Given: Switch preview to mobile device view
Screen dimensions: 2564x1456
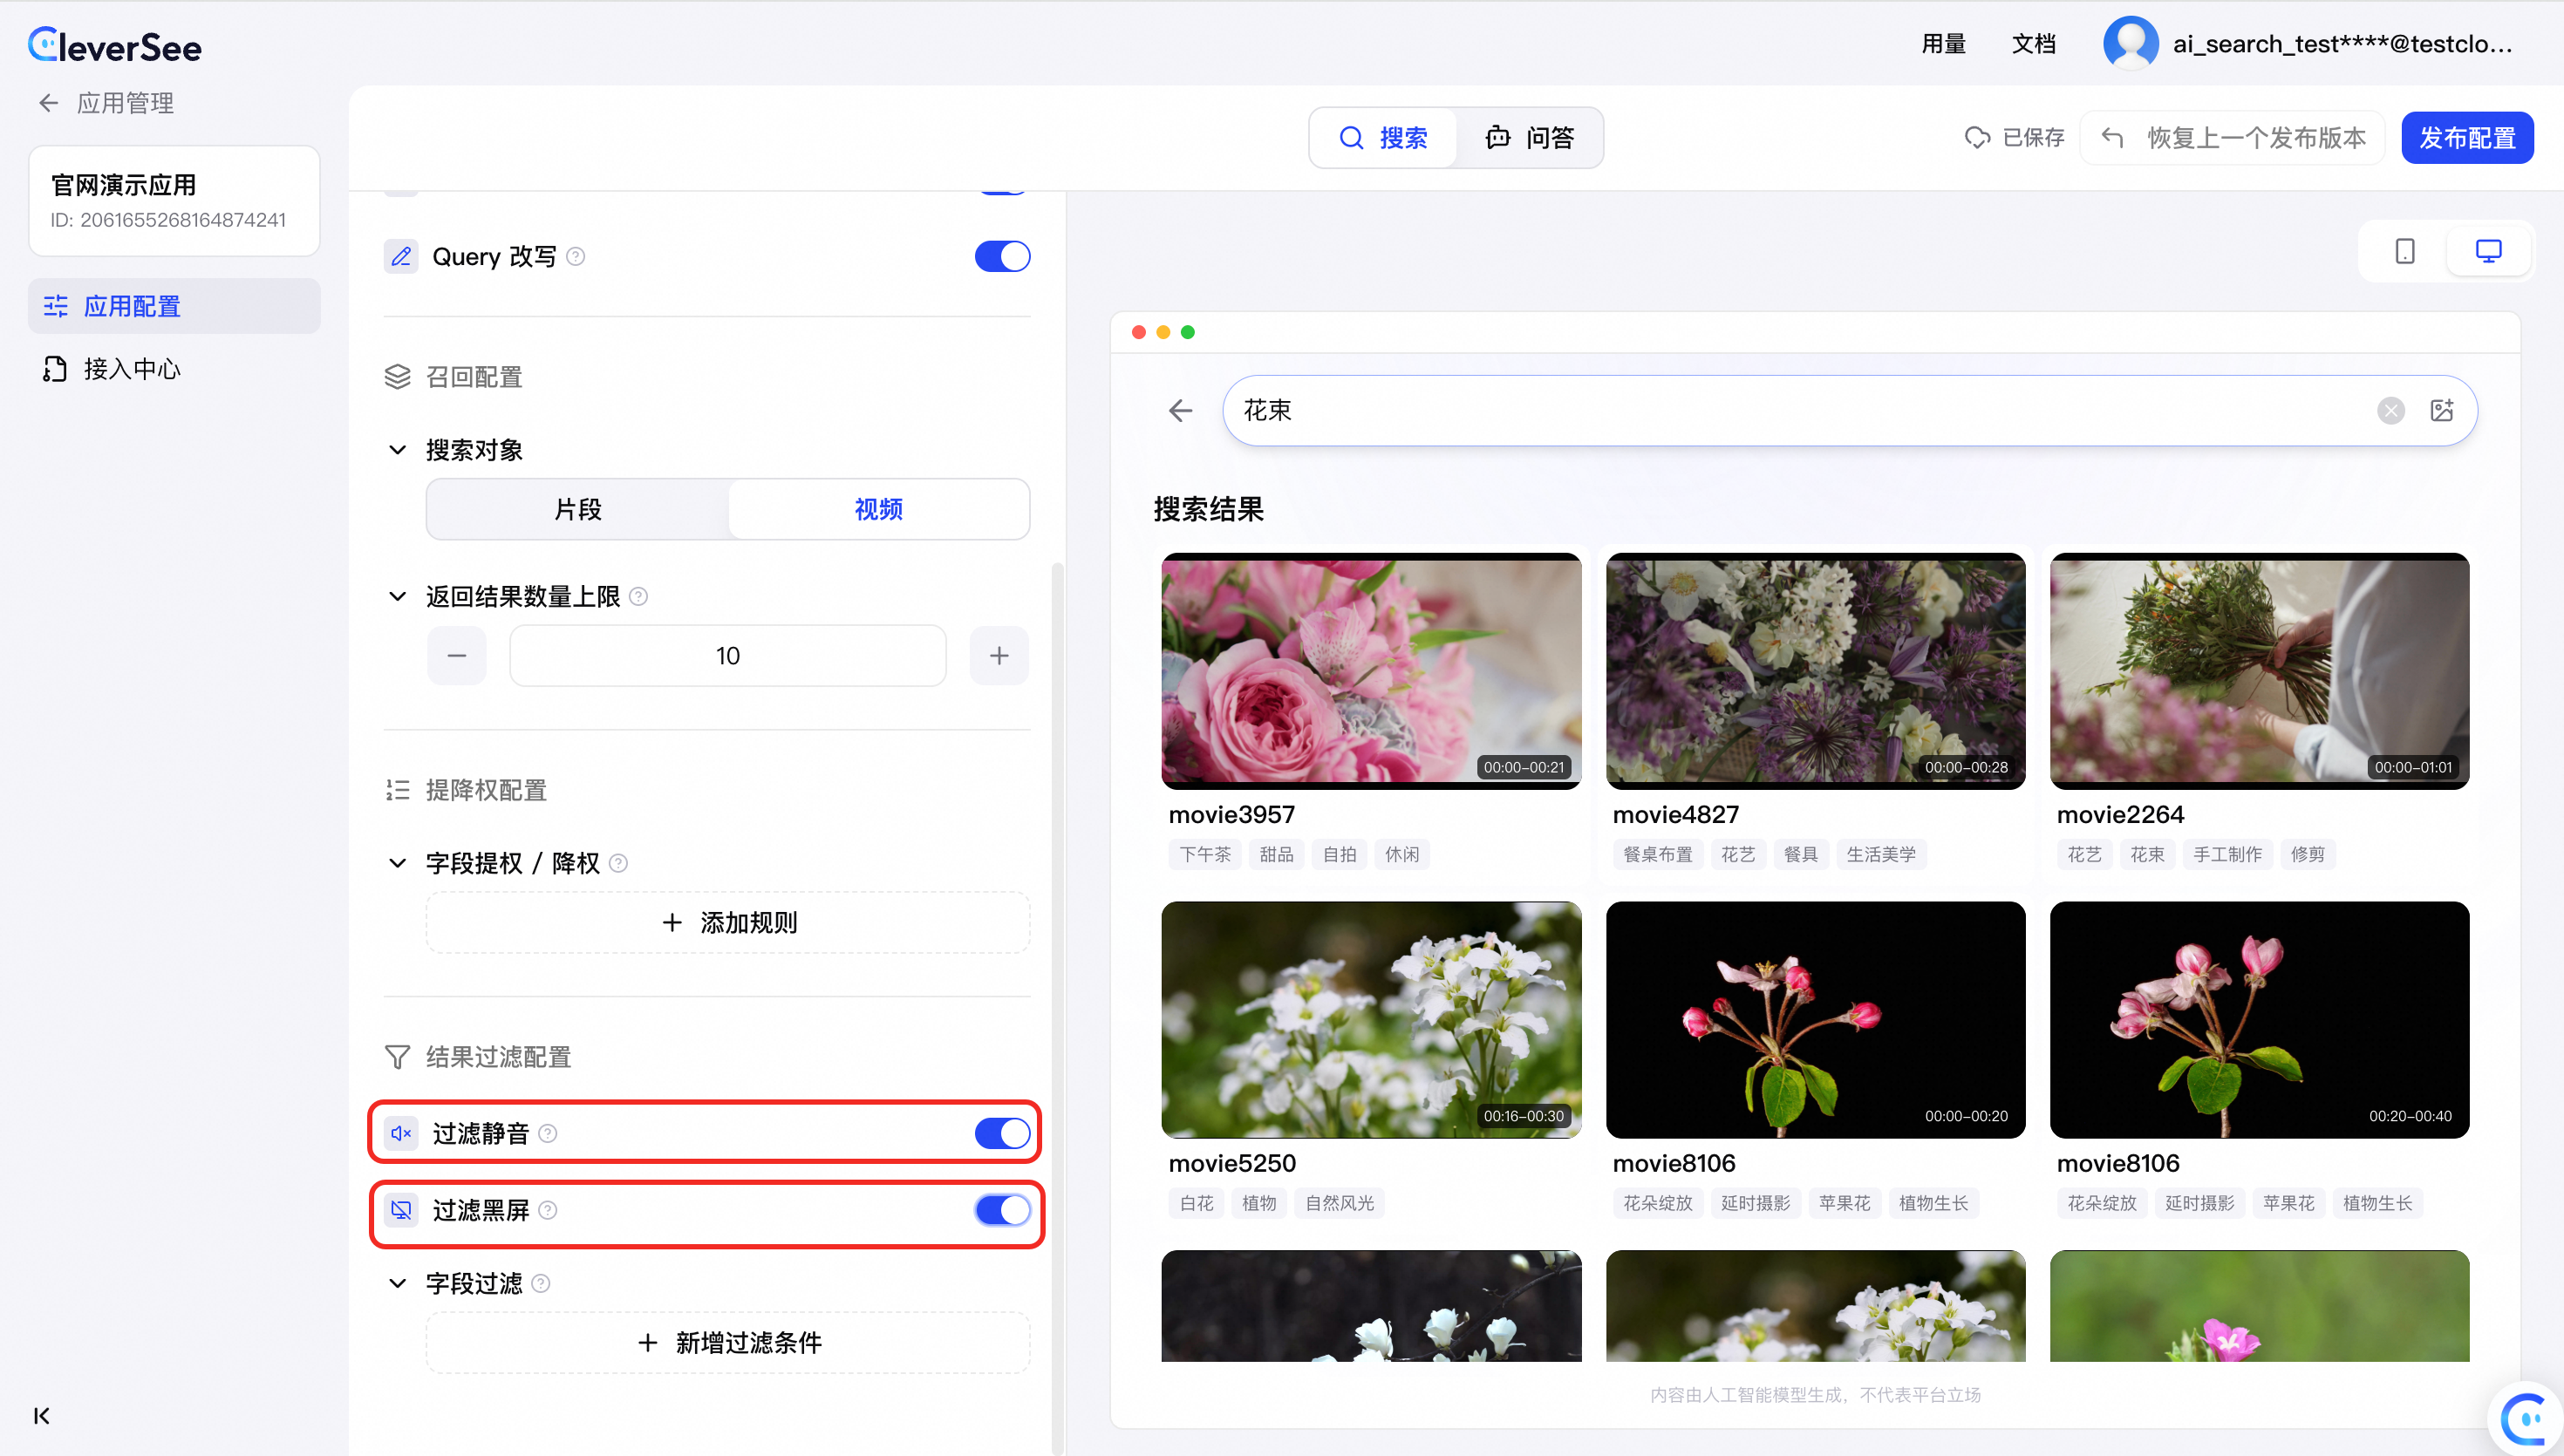Looking at the screenshot, I should click(2405, 251).
